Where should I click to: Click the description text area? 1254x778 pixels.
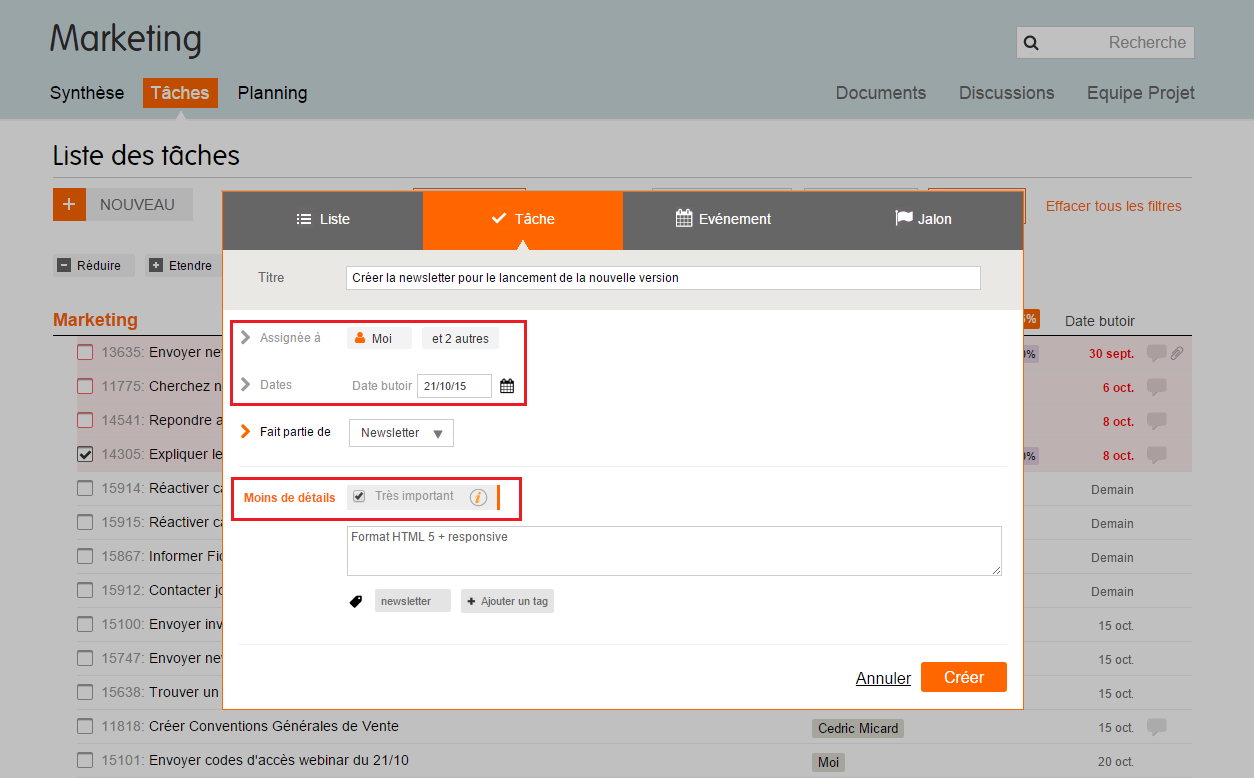674,551
